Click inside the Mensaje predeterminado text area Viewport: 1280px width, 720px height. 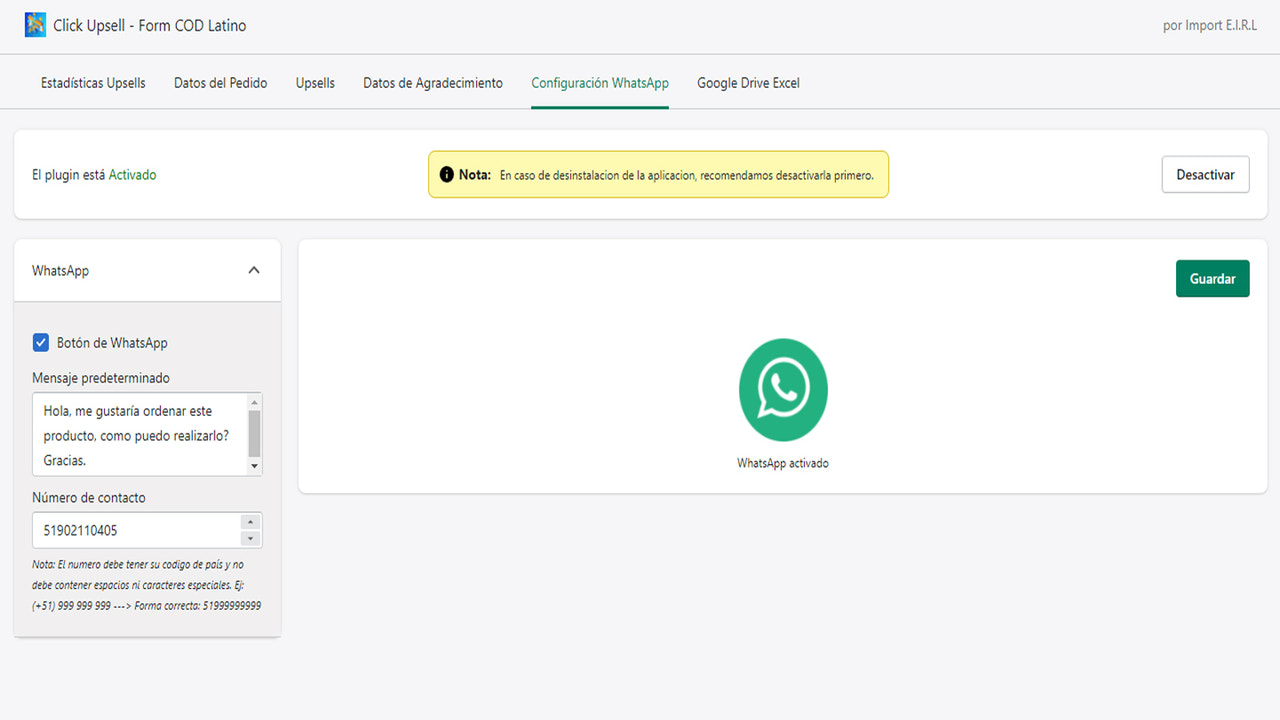[x=135, y=433]
